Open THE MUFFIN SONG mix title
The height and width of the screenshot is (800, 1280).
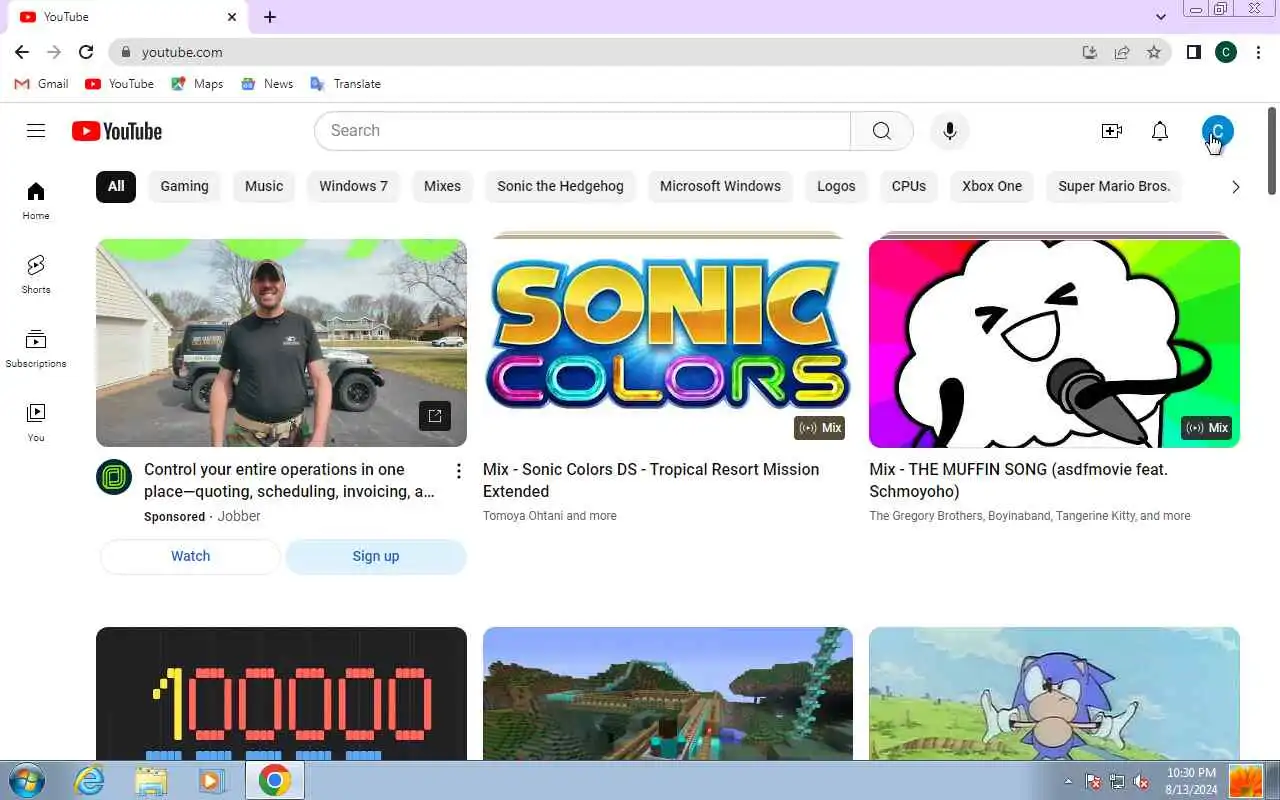(1018, 480)
